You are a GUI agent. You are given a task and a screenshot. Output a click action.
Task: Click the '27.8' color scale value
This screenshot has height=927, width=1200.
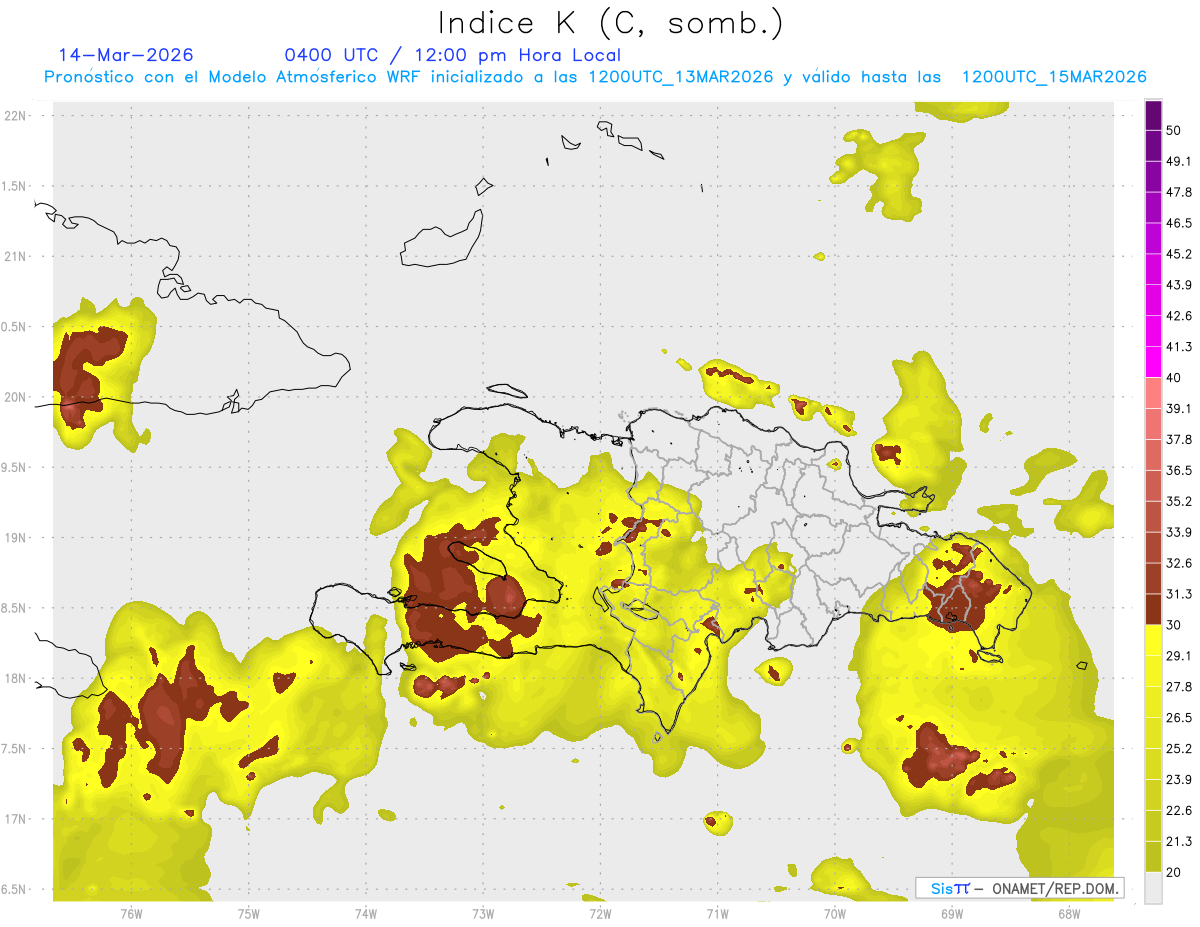[x=1179, y=687]
